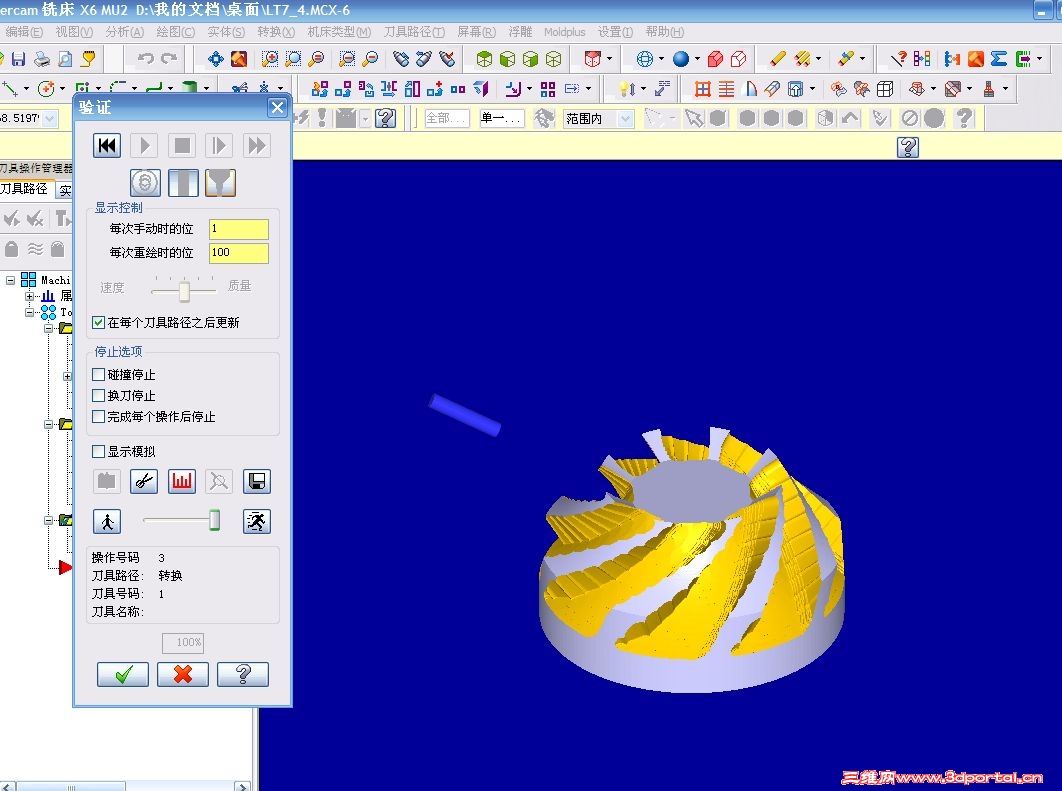Click the light bulb attributes icon
1062x791 pixels.
click(x=626, y=89)
